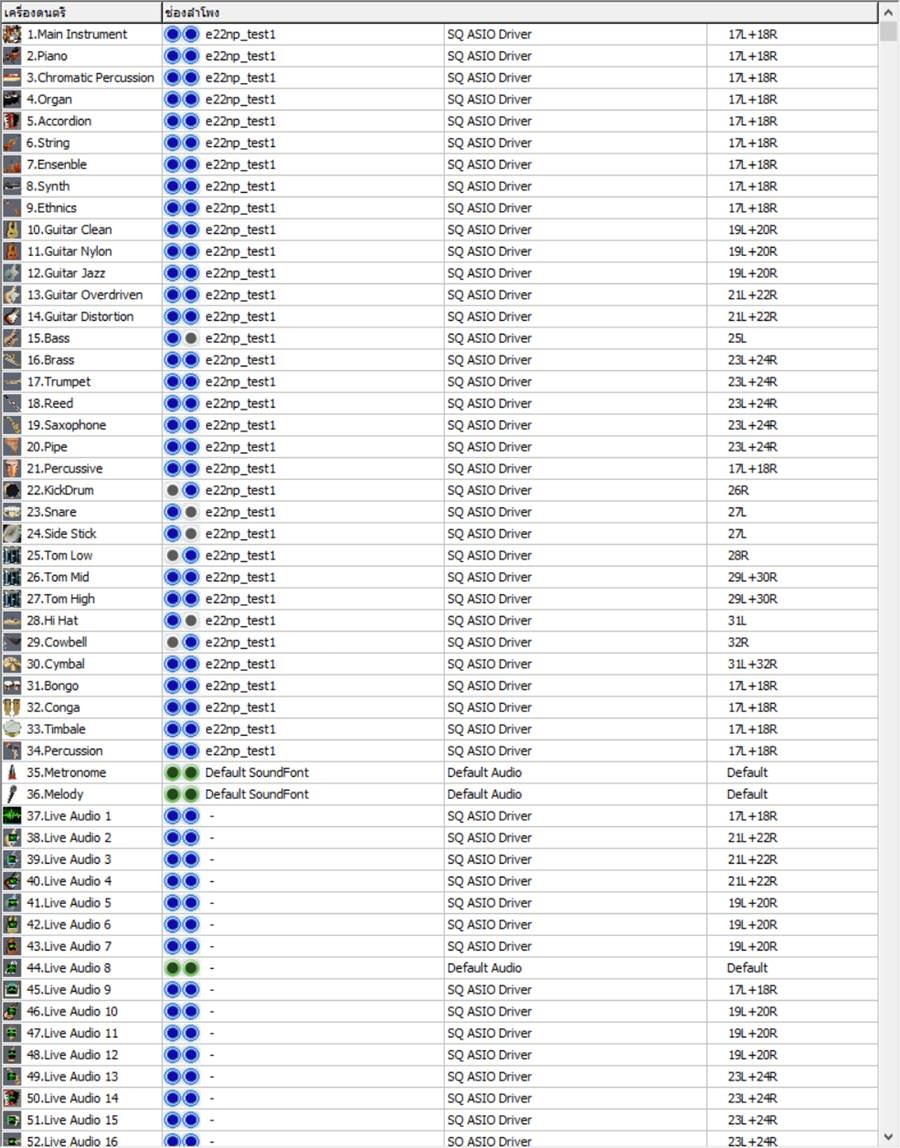This screenshot has width=900, height=1148.
Task: Select 25L output for Bass
Action: (x=737, y=338)
